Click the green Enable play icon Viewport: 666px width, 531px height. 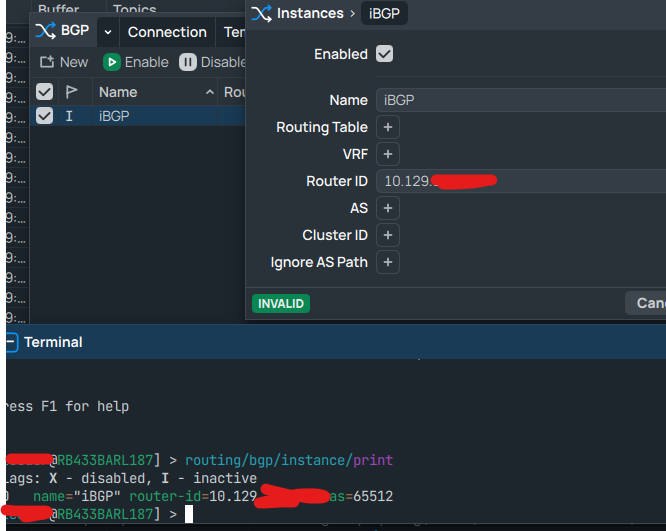pos(112,62)
